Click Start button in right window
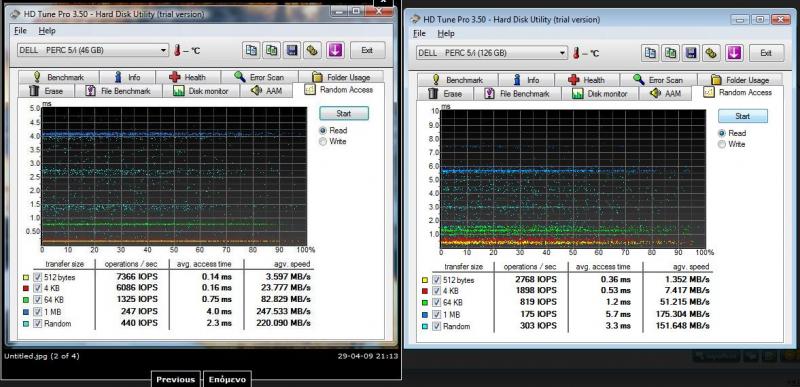 743,116
